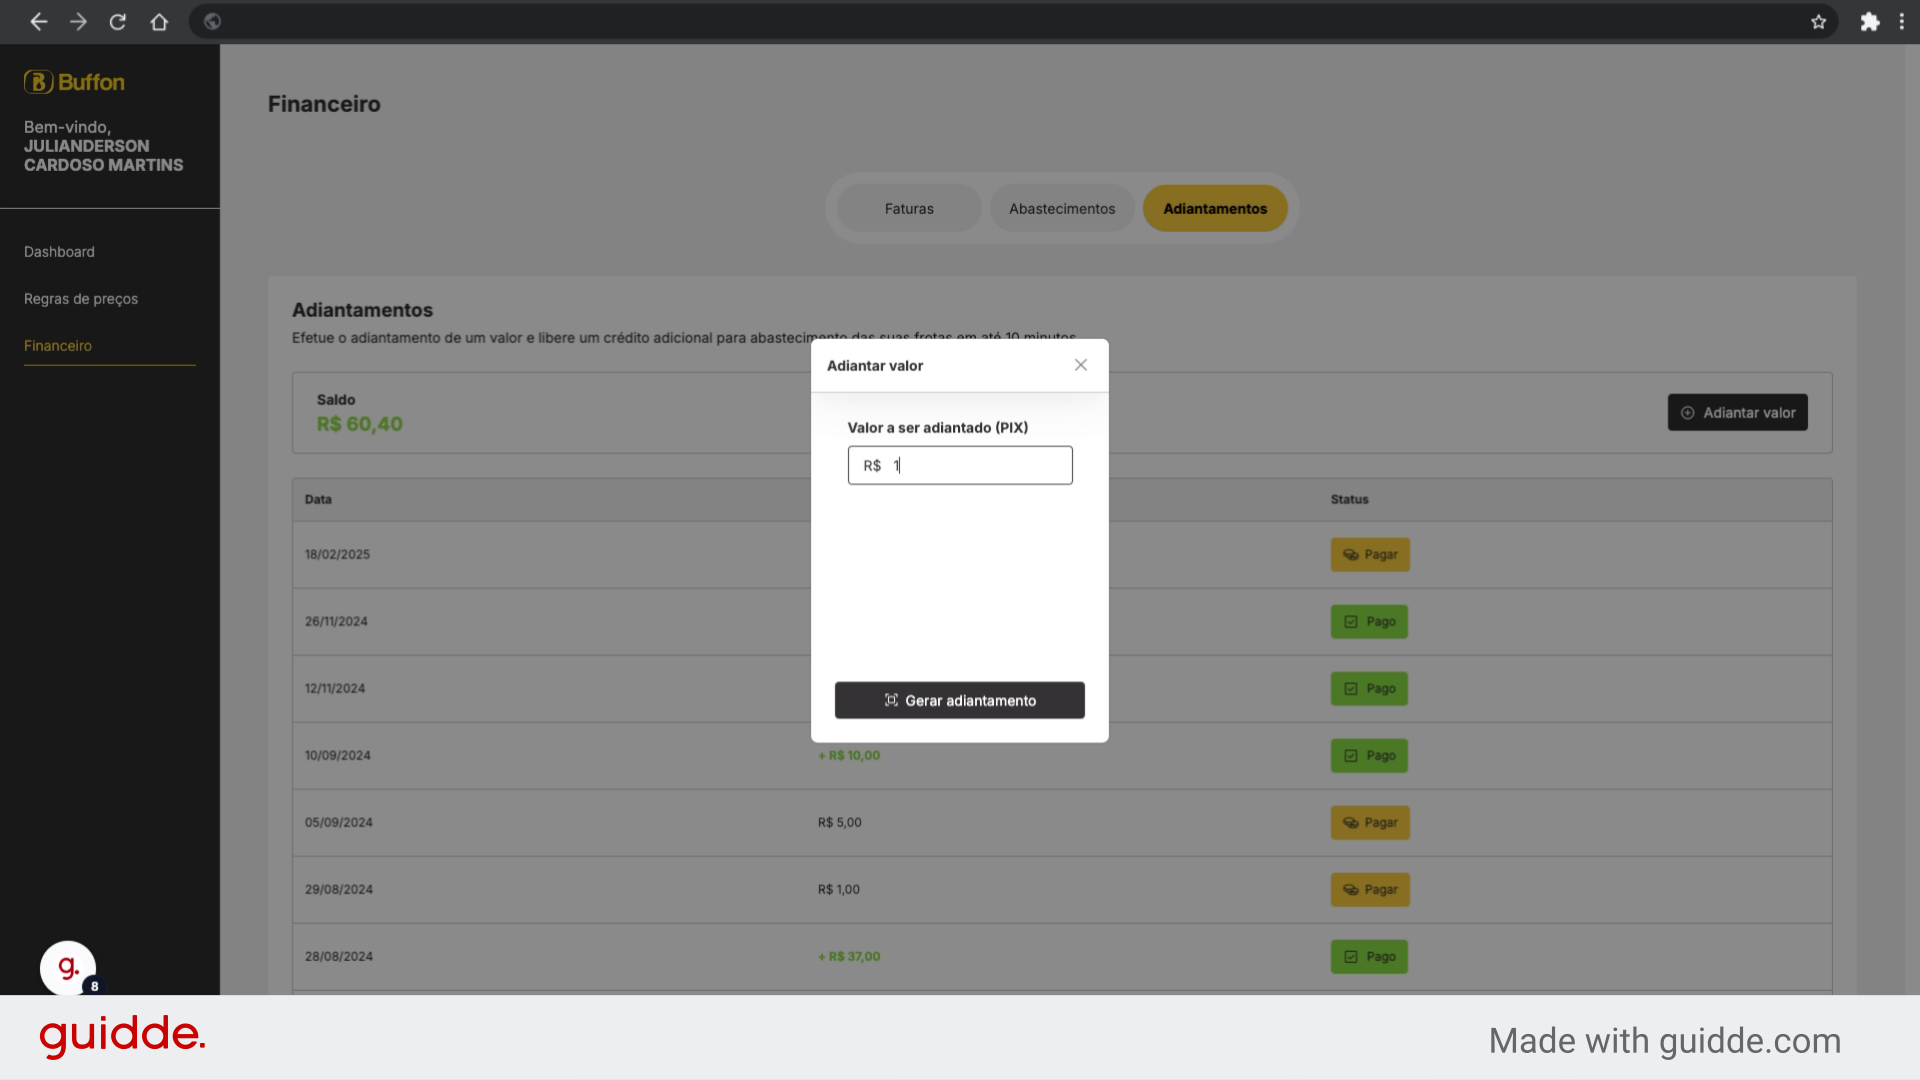Close the Adiantar valor dialog
This screenshot has height=1080, width=1920.
(x=1081, y=365)
